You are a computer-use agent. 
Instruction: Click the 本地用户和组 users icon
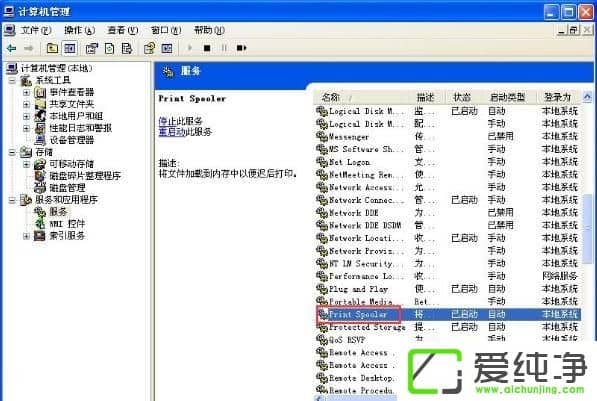point(40,116)
